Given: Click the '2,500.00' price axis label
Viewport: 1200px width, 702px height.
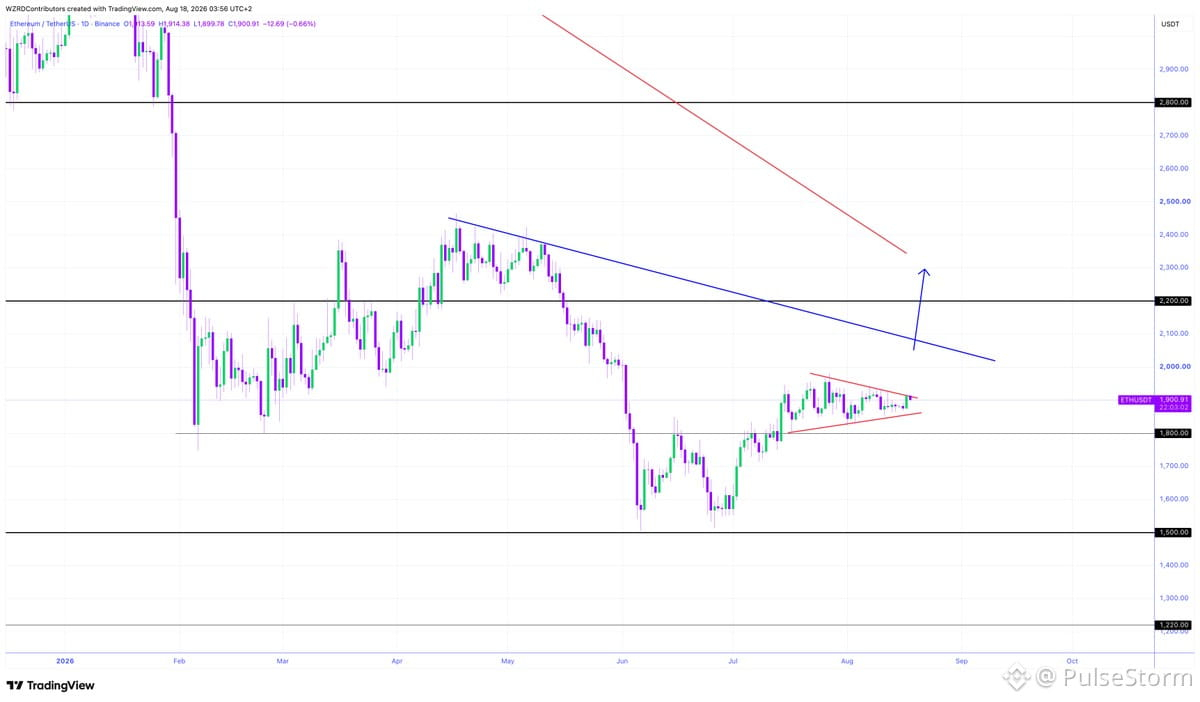Looking at the screenshot, I should coord(1173,201).
